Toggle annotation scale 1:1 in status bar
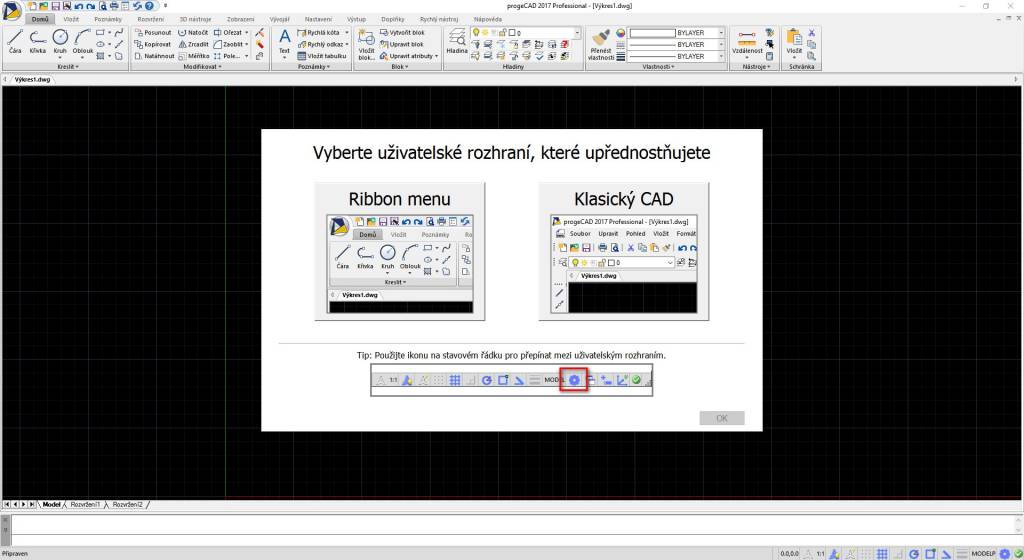The width and height of the screenshot is (1024, 560). point(820,553)
